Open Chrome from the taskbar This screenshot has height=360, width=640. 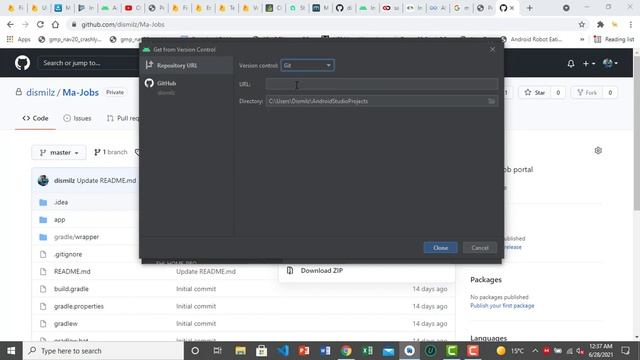[346, 351]
